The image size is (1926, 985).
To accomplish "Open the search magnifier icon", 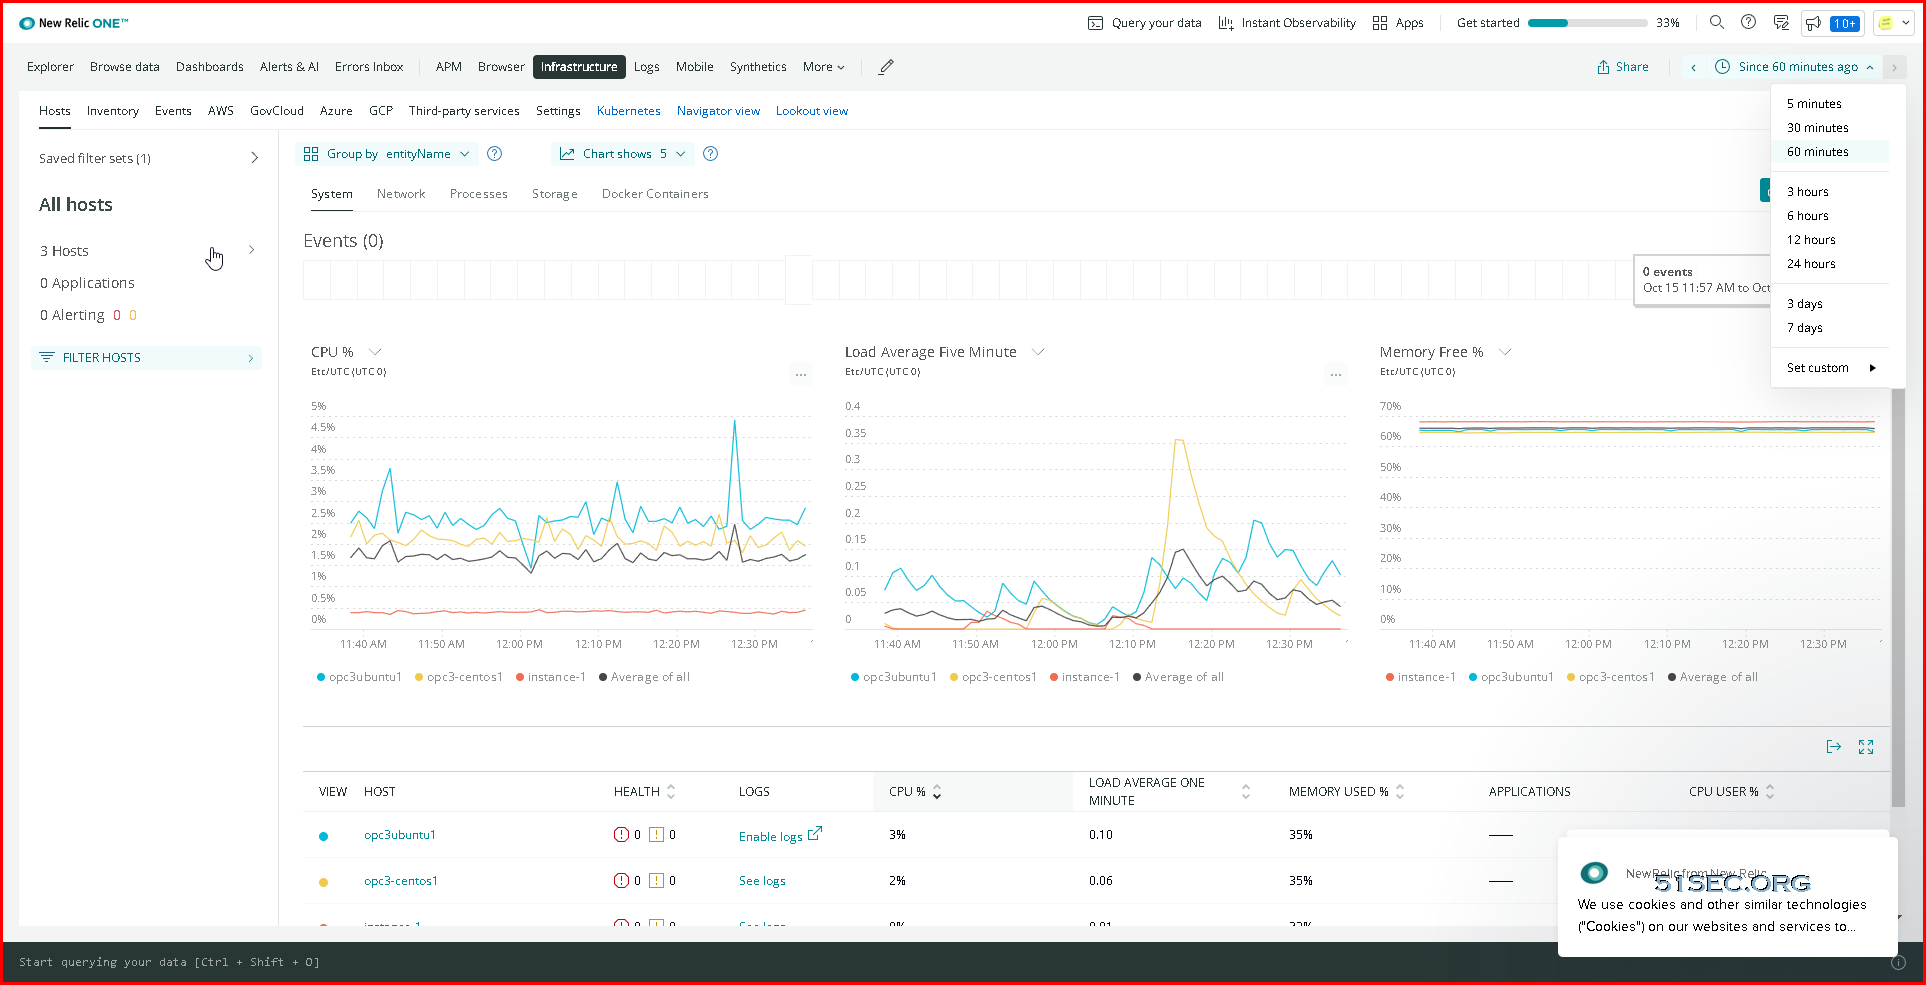I will click(1717, 22).
